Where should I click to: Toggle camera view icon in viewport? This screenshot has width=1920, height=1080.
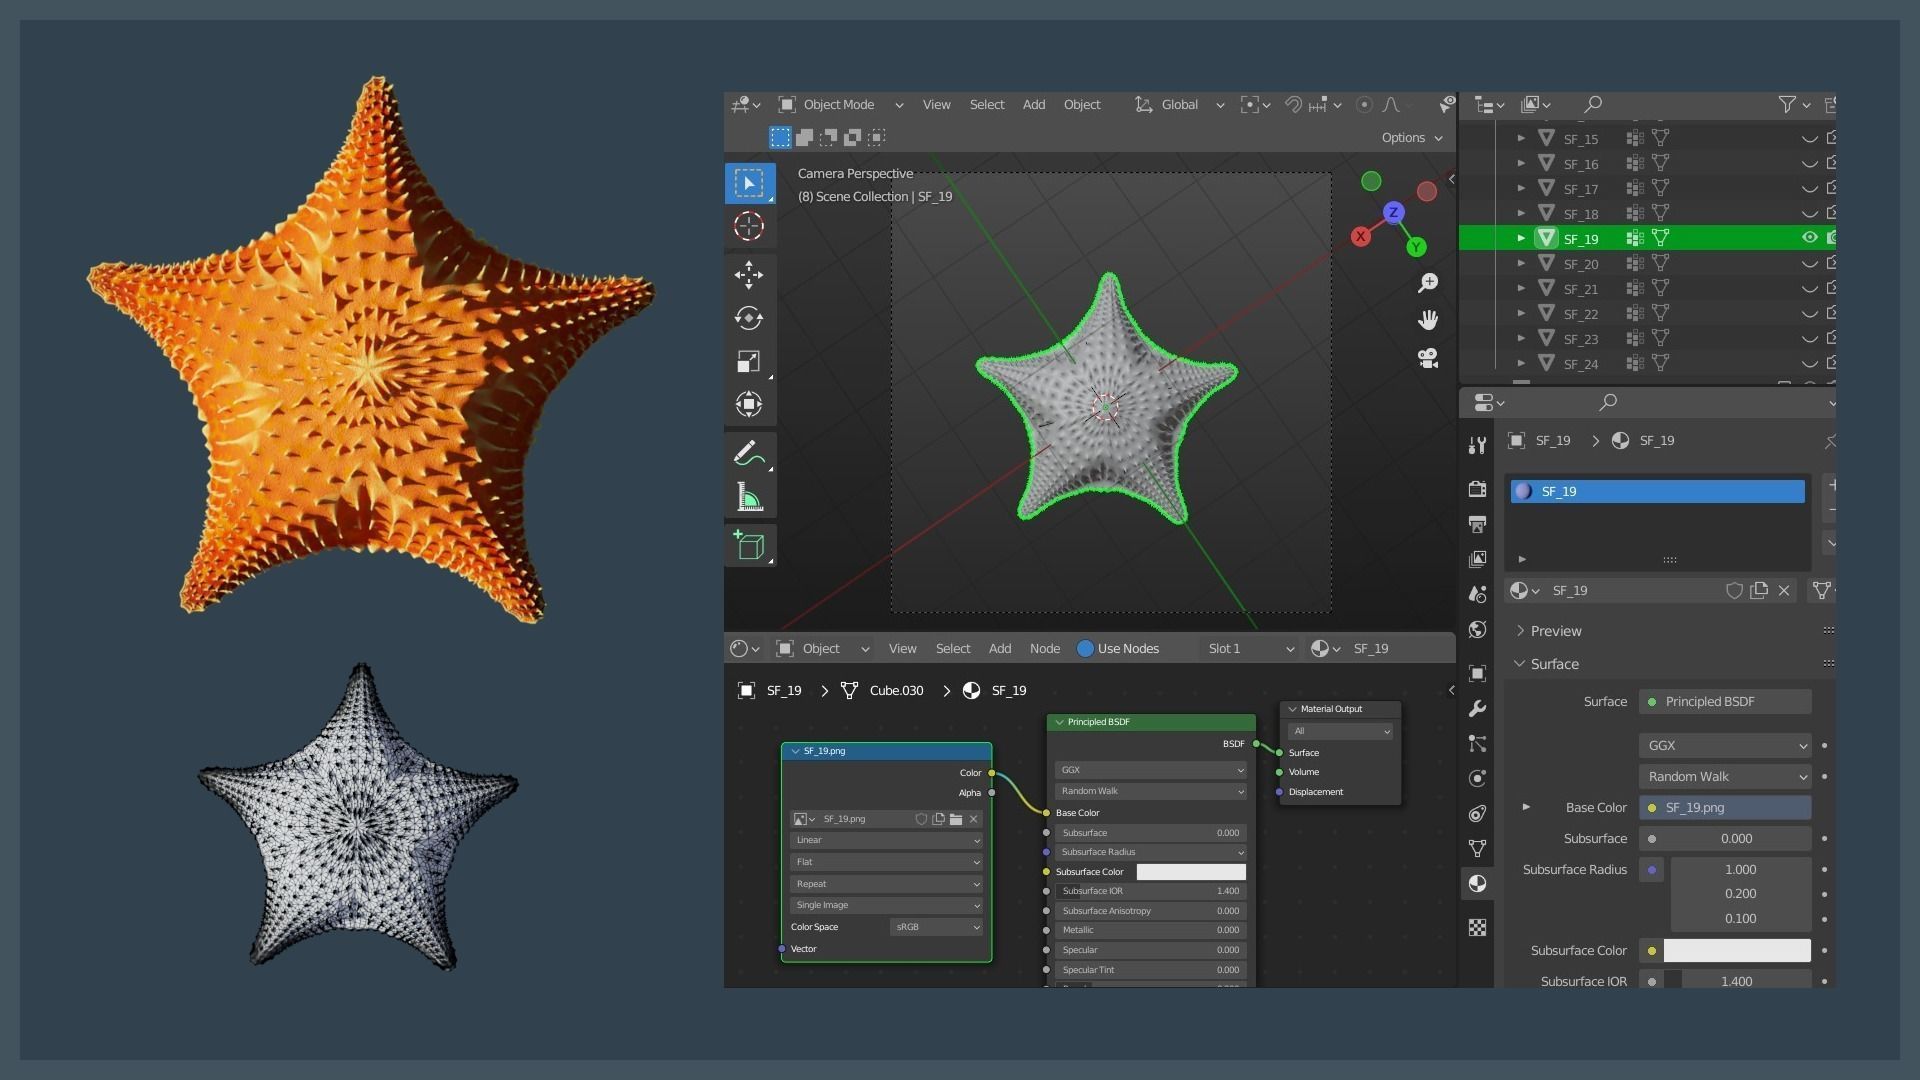(1428, 358)
